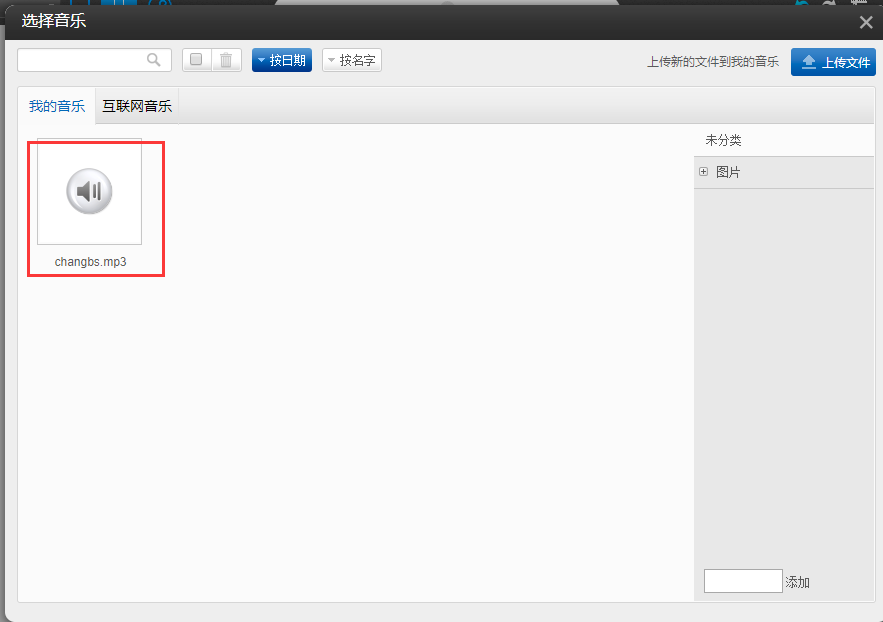Open the 按名字 sort dropdown
Screen dimensions: 883x622
(352, 60)
